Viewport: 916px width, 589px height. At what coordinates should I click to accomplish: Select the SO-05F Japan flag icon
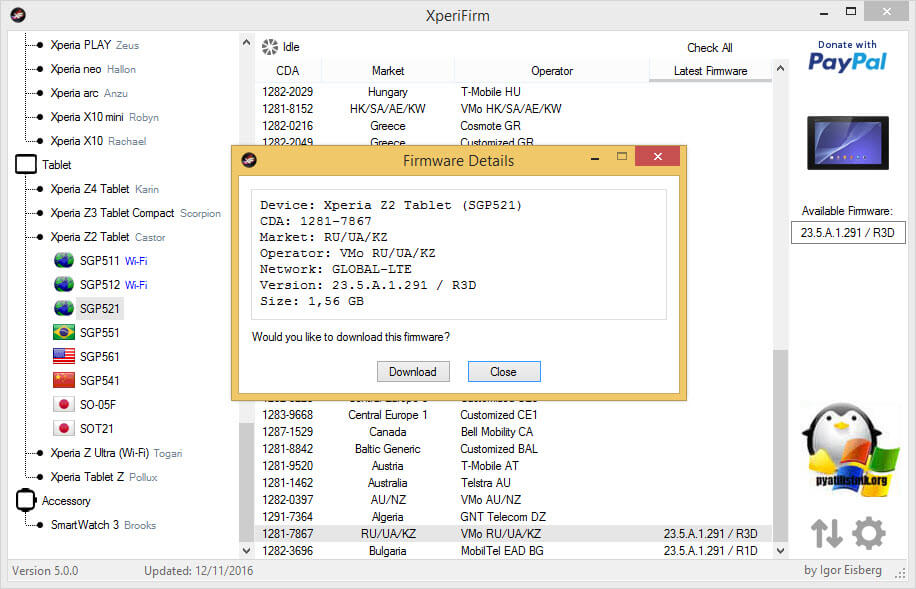(64, 405)
